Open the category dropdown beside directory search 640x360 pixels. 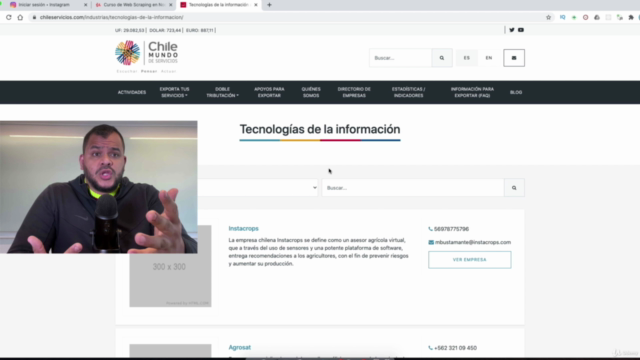[258, 188]
